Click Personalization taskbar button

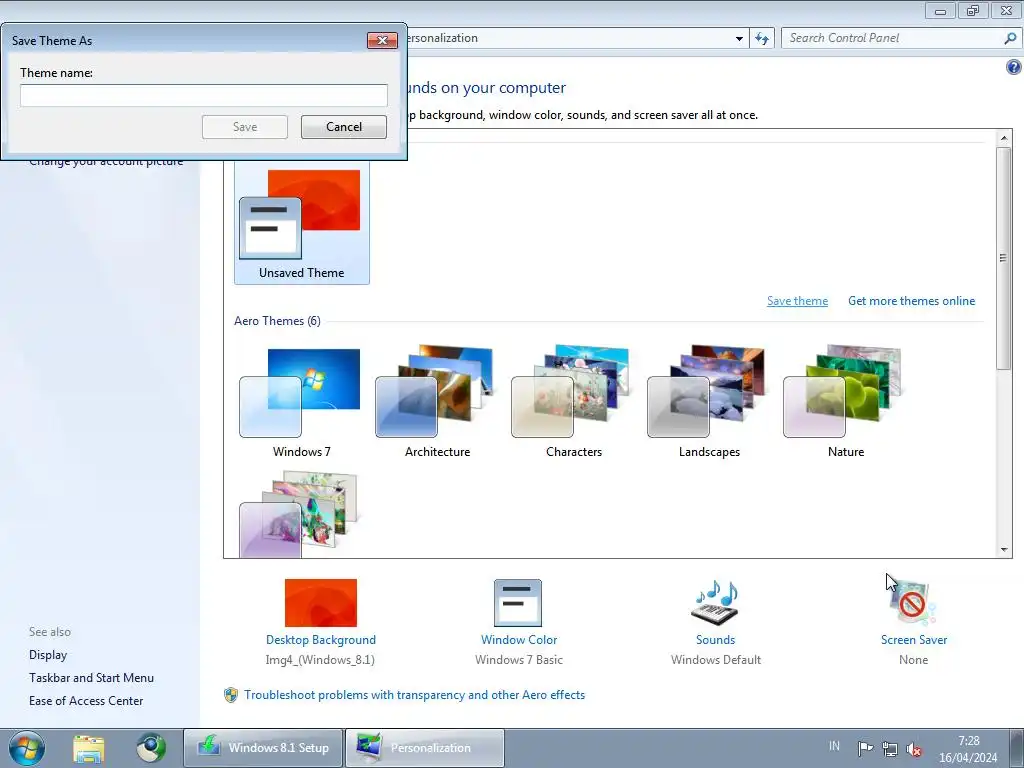click(x=424, y=748)
